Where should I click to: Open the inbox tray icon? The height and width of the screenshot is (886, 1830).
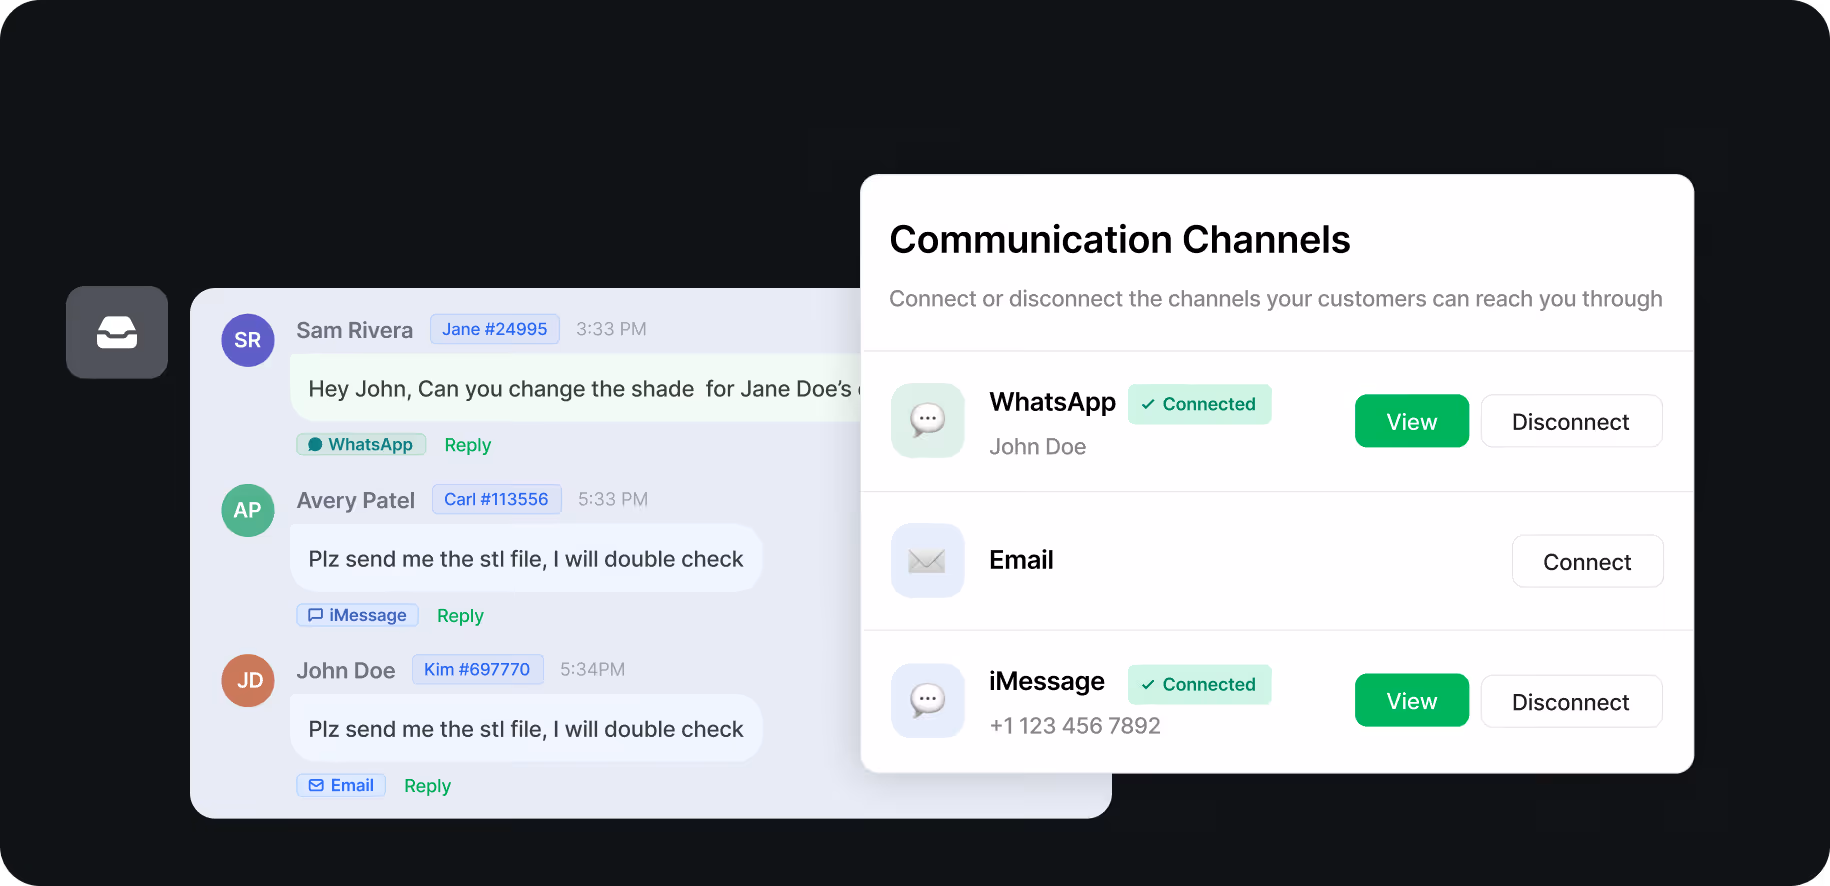[x=117, y=332]
